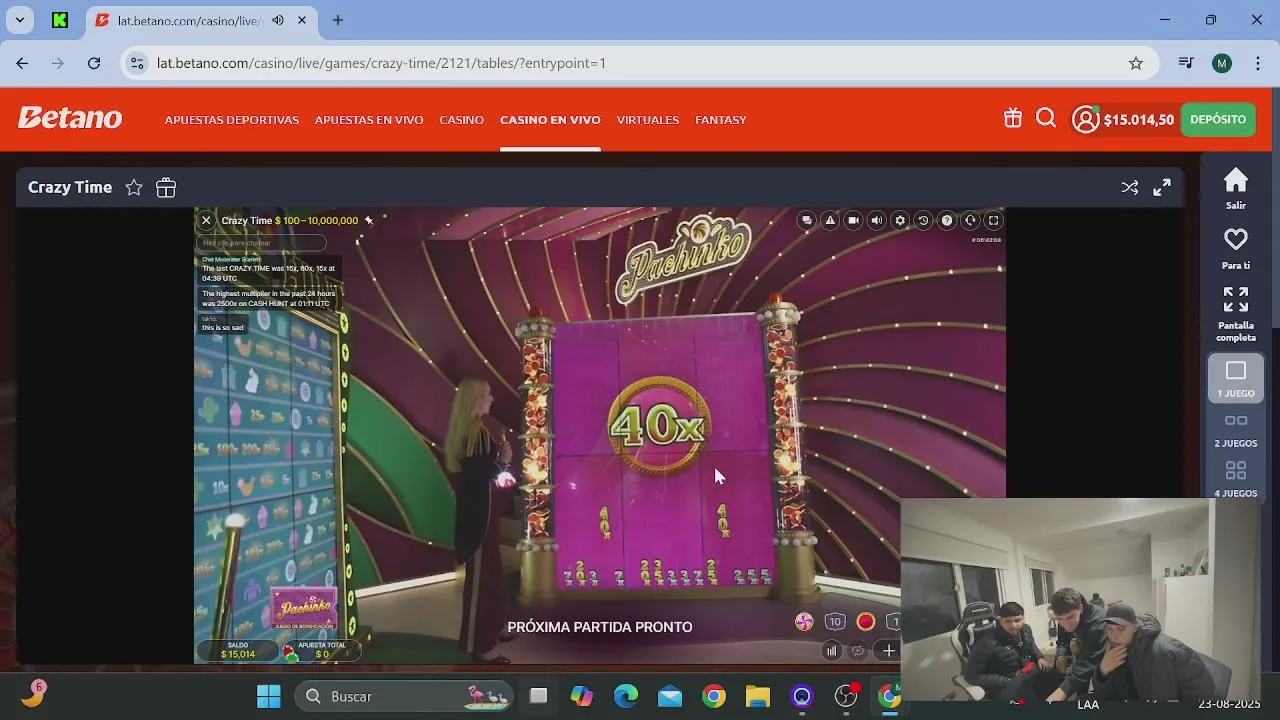
Task: Click the repeat bet icon
Action: click(858, 651)
